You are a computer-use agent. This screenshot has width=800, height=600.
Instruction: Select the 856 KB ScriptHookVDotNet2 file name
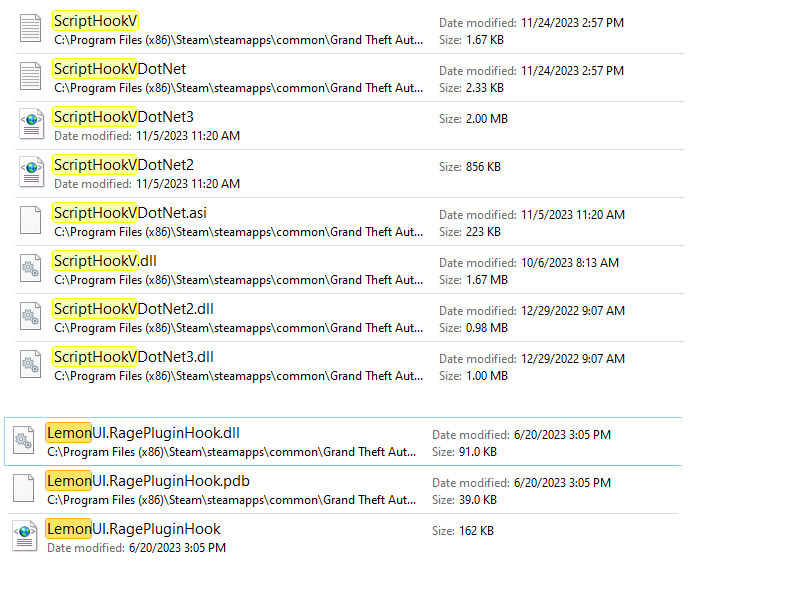click(x=123, y=165)
